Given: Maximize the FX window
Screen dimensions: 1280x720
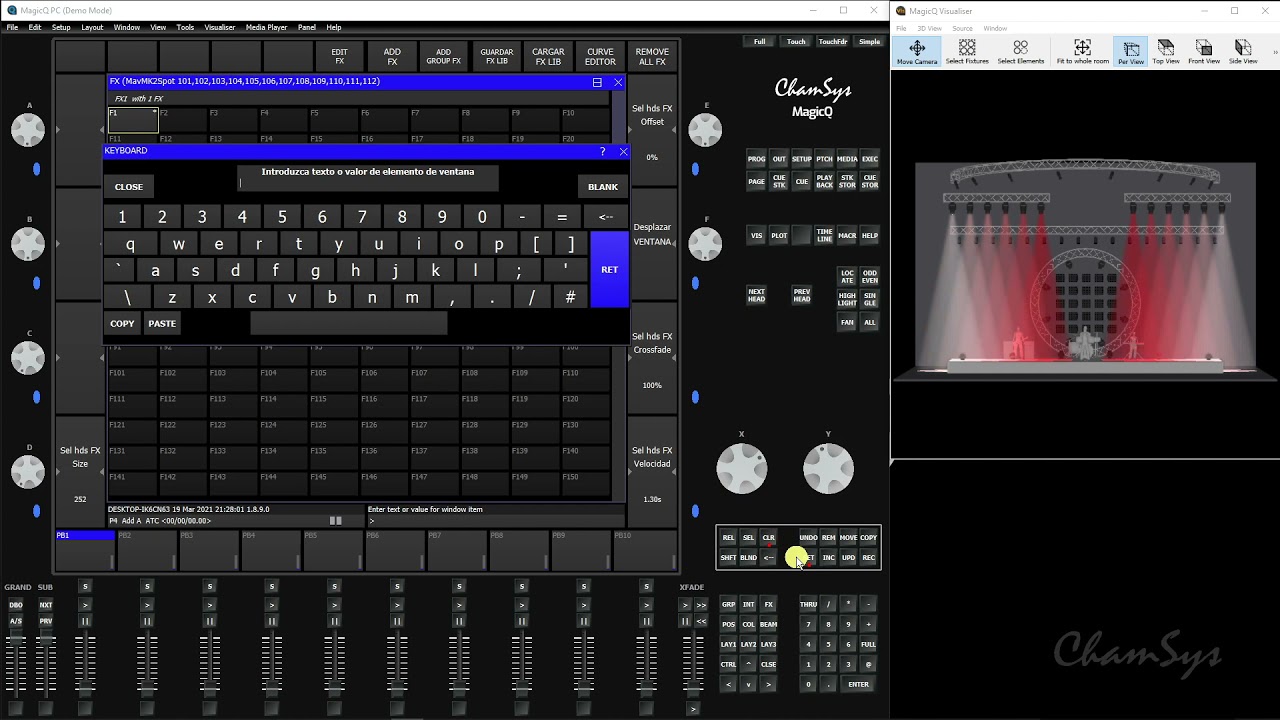Looking at the screenshot, I should [597, 82].
